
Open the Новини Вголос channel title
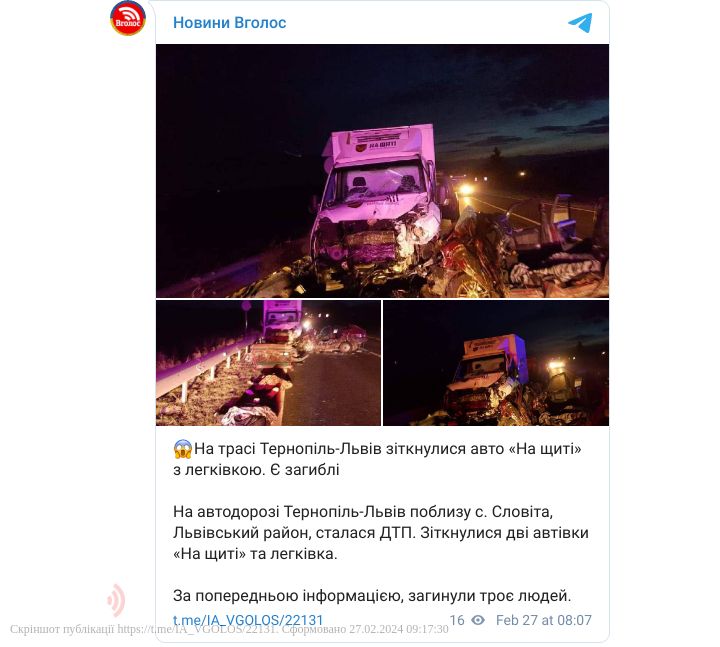pos(229,23)
